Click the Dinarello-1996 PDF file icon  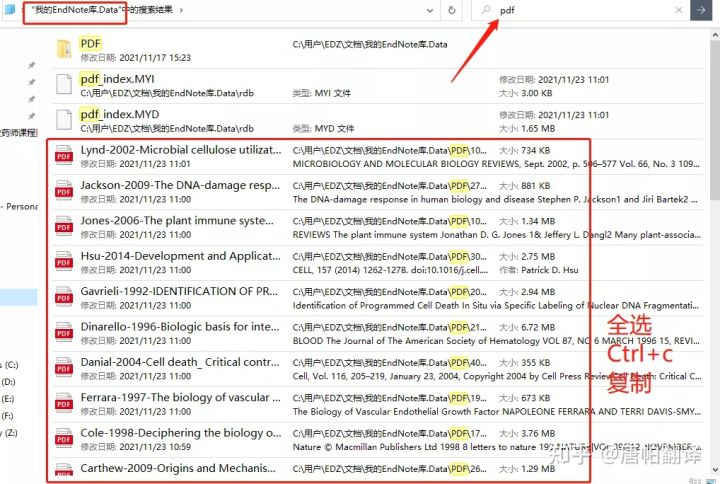(x=64, y=334)
